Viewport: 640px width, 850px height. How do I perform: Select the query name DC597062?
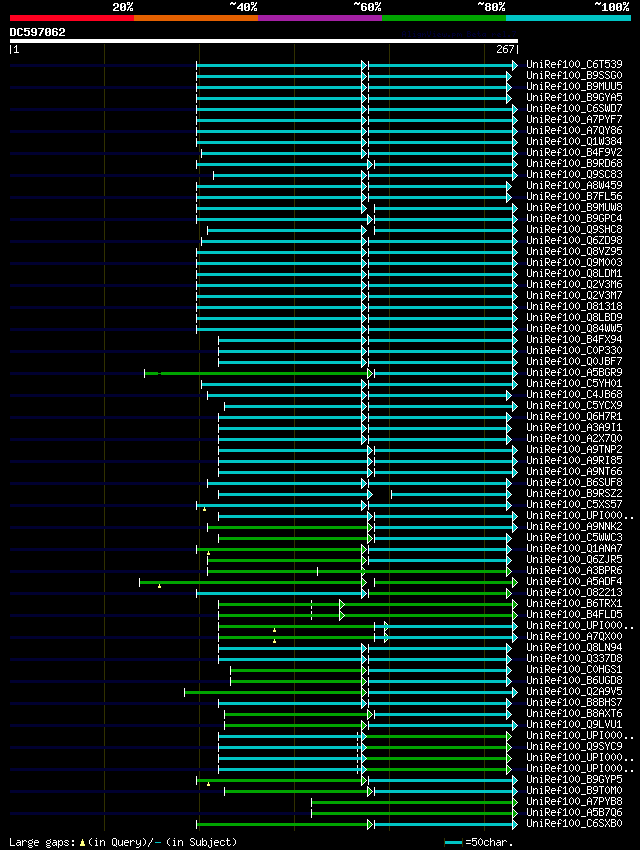(37, 32)
